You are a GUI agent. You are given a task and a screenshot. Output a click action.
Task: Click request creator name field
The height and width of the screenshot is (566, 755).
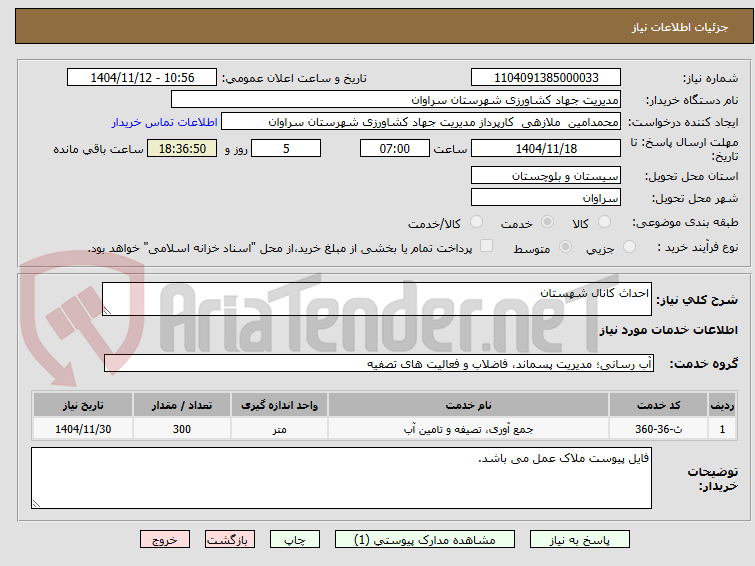pyautogui.click(x=421, y=122)
